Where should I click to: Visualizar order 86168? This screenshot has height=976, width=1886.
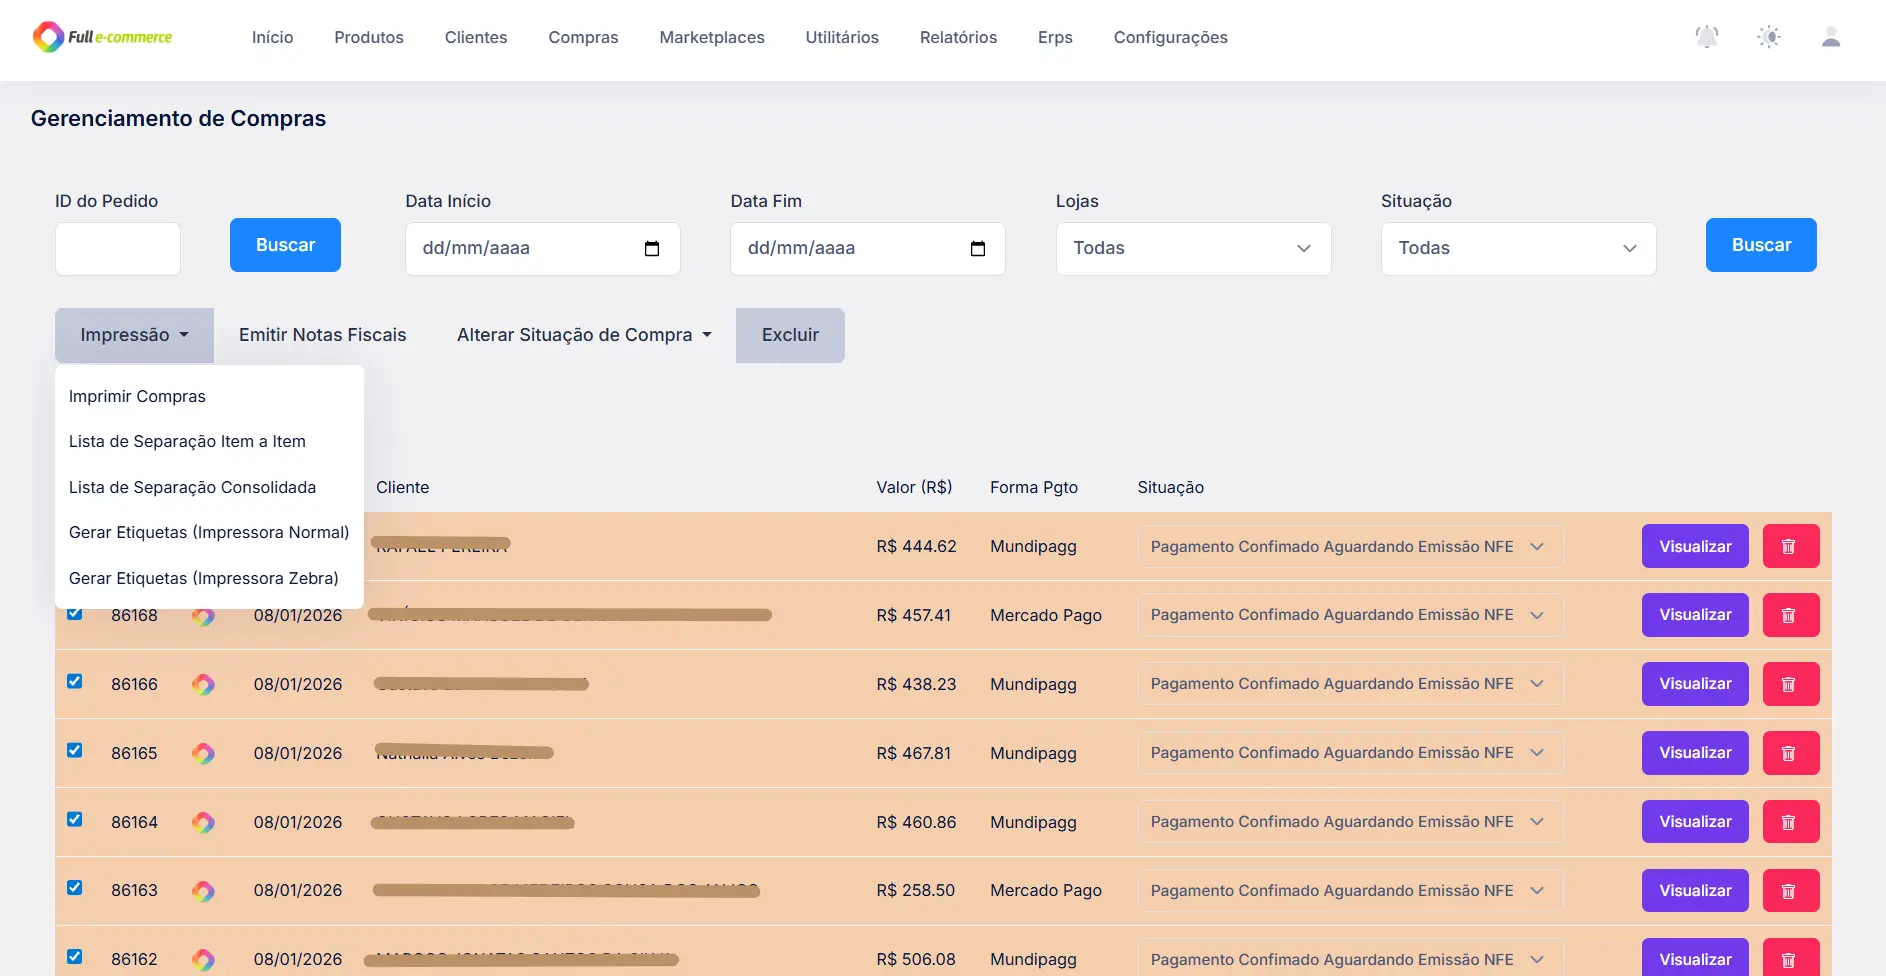click(x=1695, y=615)
